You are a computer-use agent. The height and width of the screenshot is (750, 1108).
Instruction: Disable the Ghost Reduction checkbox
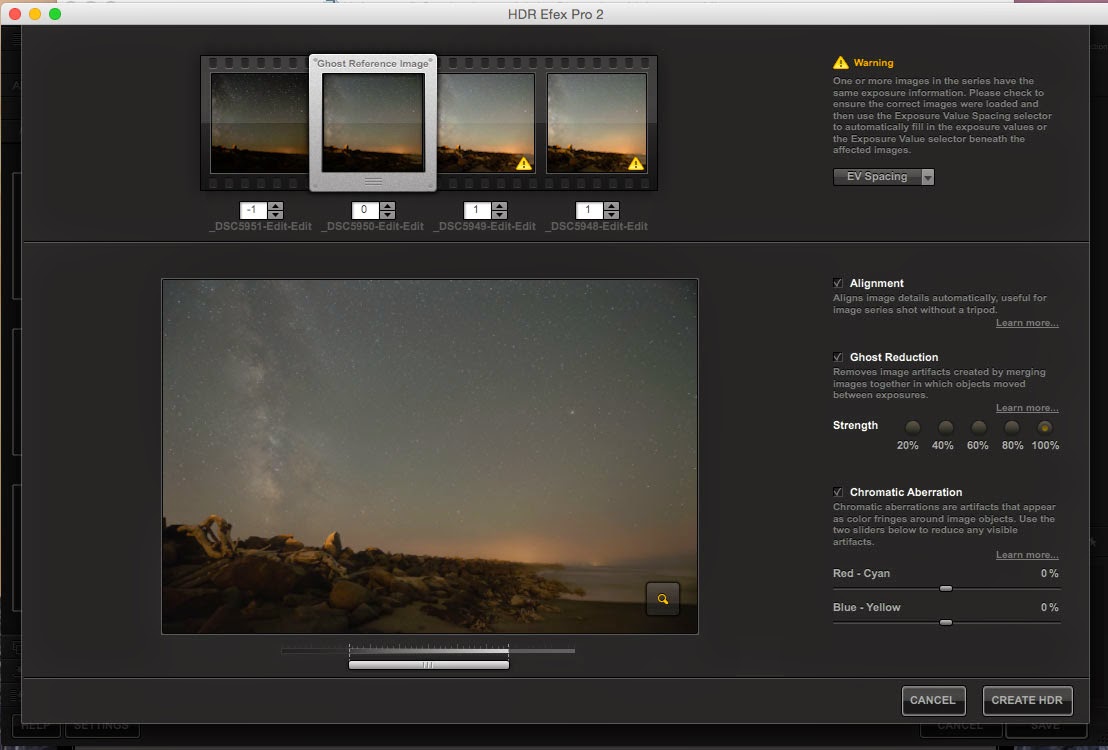837,357
